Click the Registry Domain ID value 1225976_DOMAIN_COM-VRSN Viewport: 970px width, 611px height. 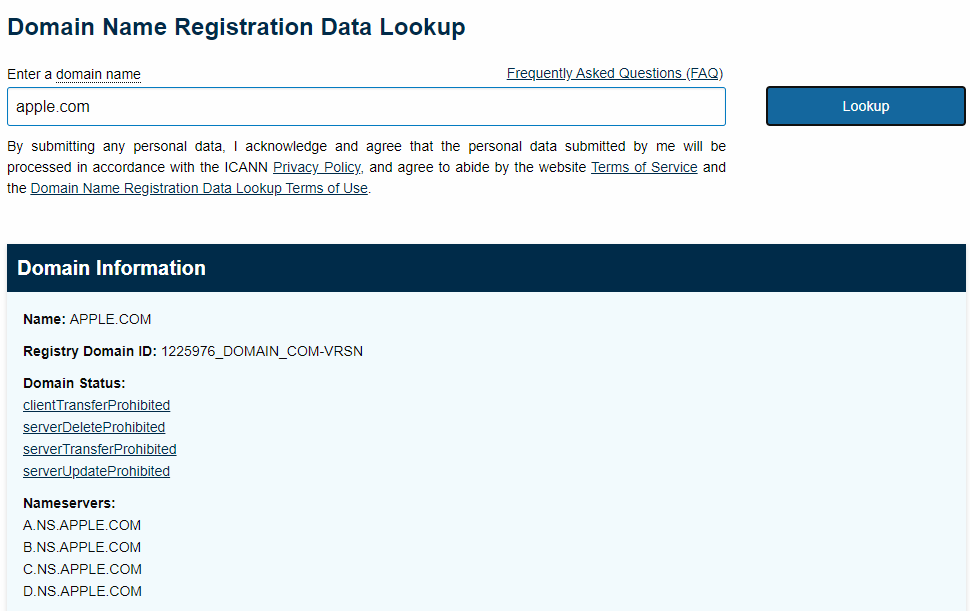point(262,351)
